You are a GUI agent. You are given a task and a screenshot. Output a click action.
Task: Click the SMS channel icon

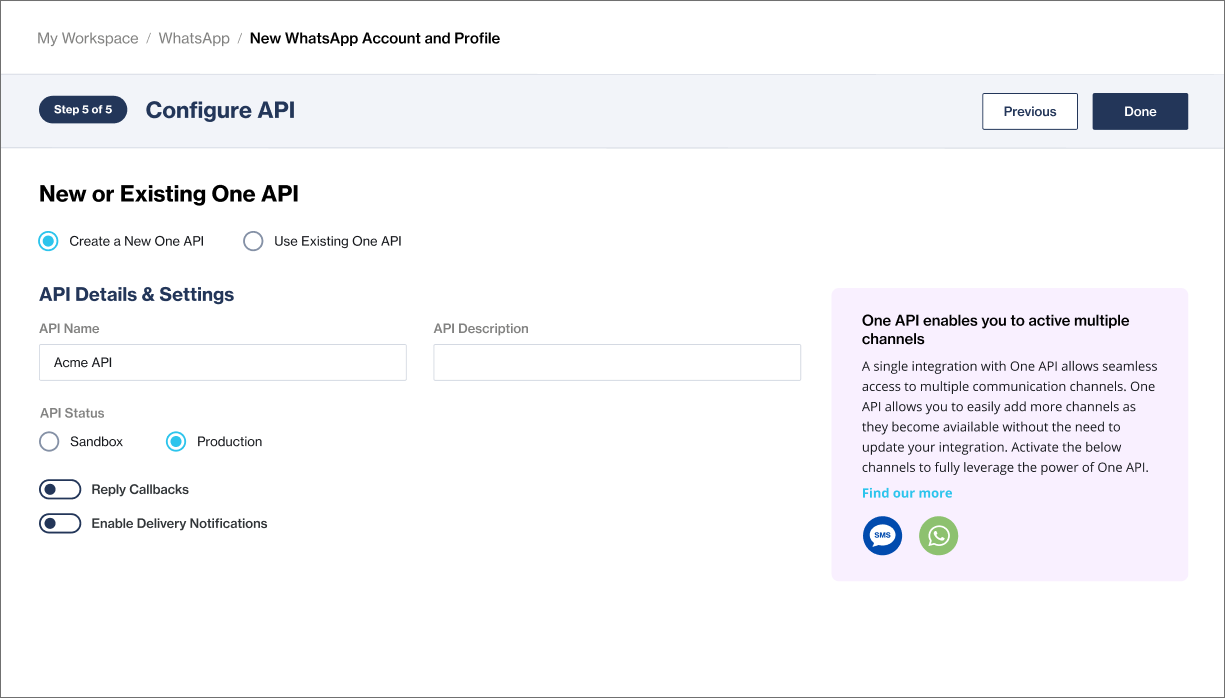882,536
